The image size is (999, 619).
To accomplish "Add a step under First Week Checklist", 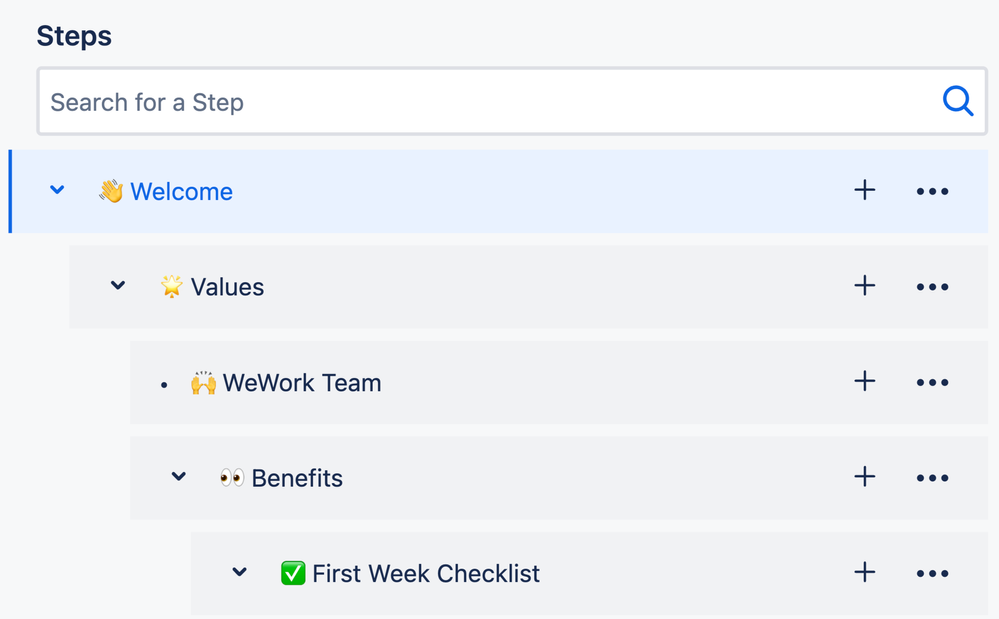I will 865,573.
